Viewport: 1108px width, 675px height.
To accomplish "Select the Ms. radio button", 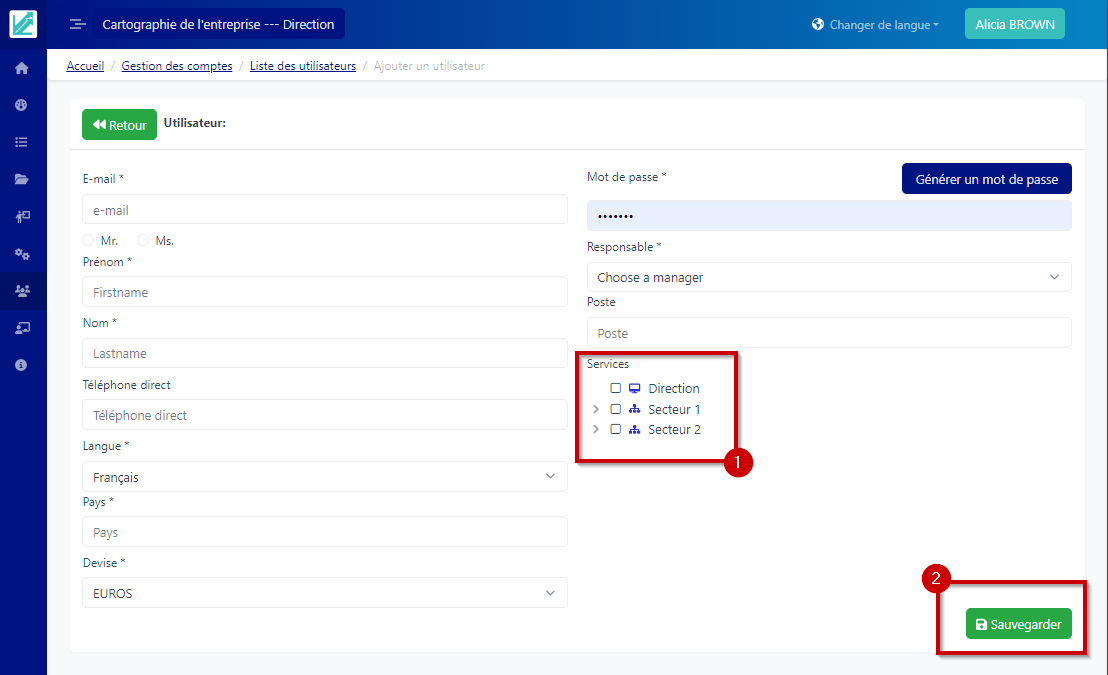I will [143, 241].
